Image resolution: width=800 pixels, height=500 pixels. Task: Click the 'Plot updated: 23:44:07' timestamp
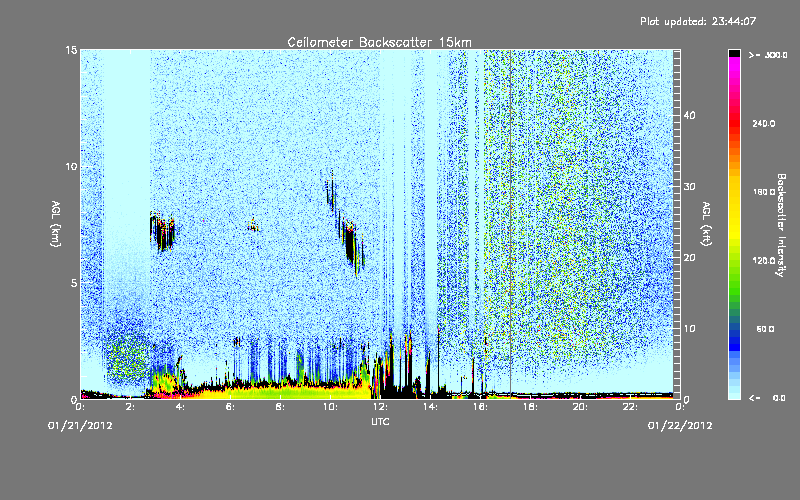click(698, 21)
